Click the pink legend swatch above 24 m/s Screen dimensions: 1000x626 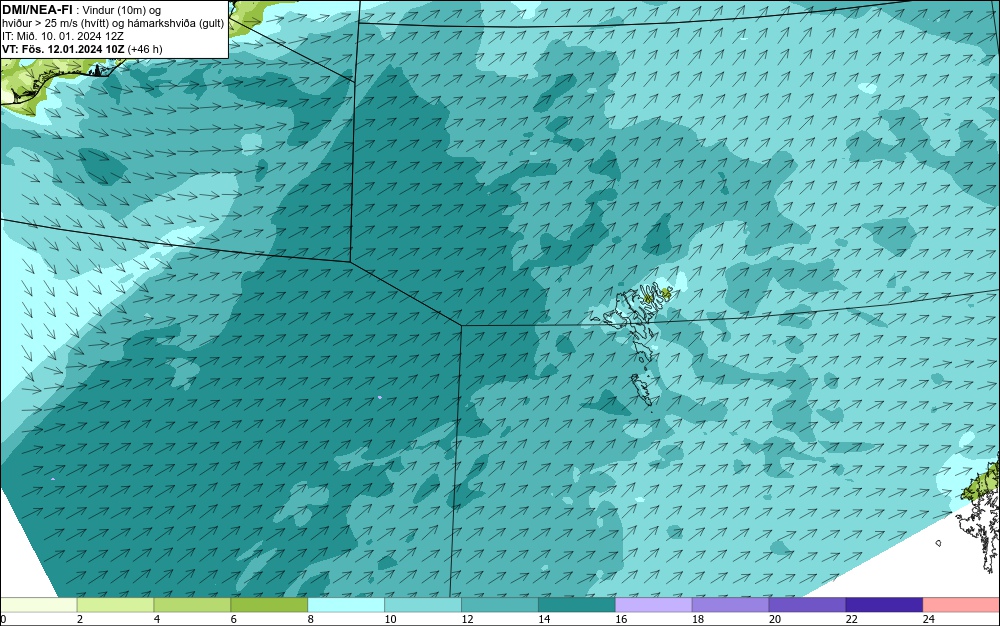tap(961, 605)
